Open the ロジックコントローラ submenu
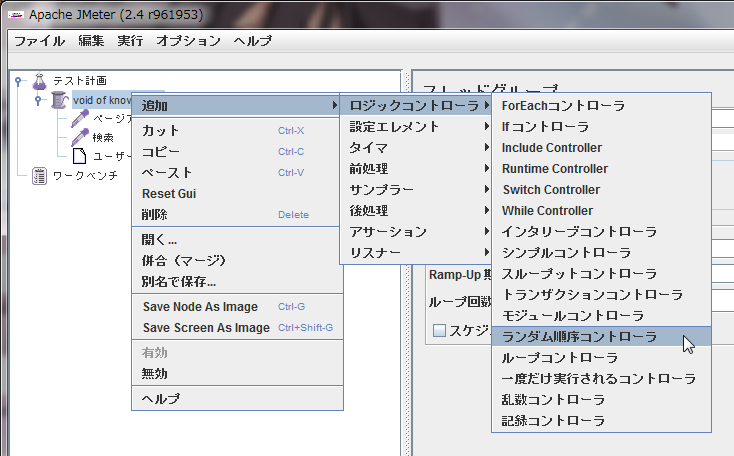734x456 pixels. click(x=415, y=105)
